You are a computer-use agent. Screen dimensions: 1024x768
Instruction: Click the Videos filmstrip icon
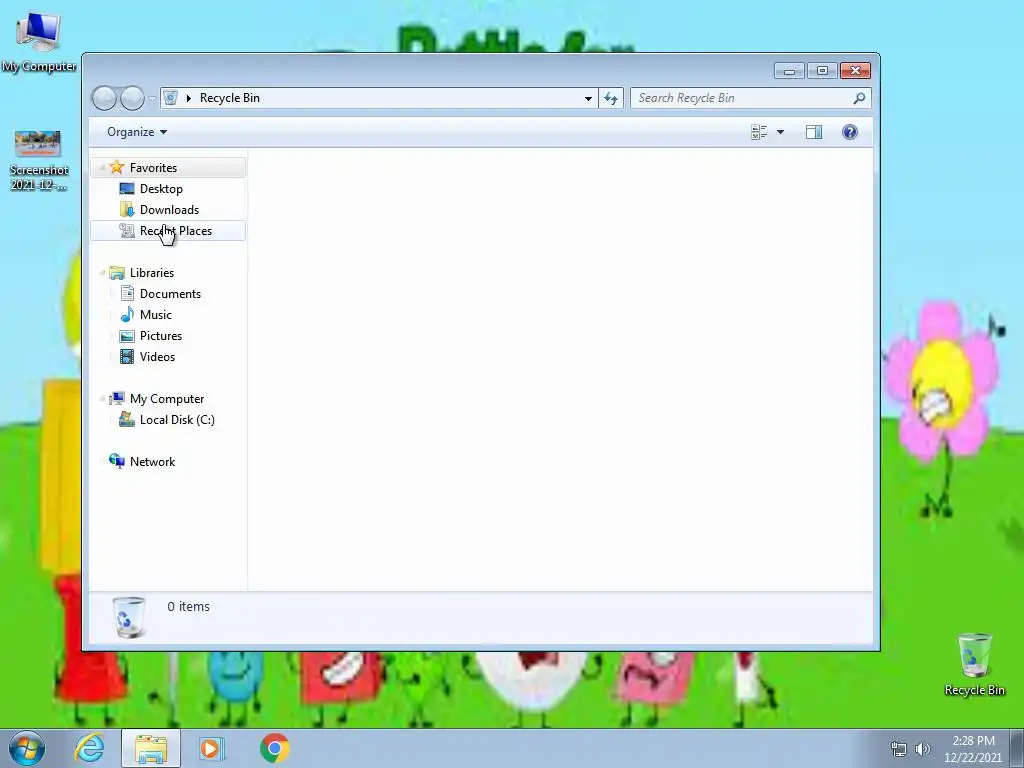pyautogui.click(x=127, y=357)
